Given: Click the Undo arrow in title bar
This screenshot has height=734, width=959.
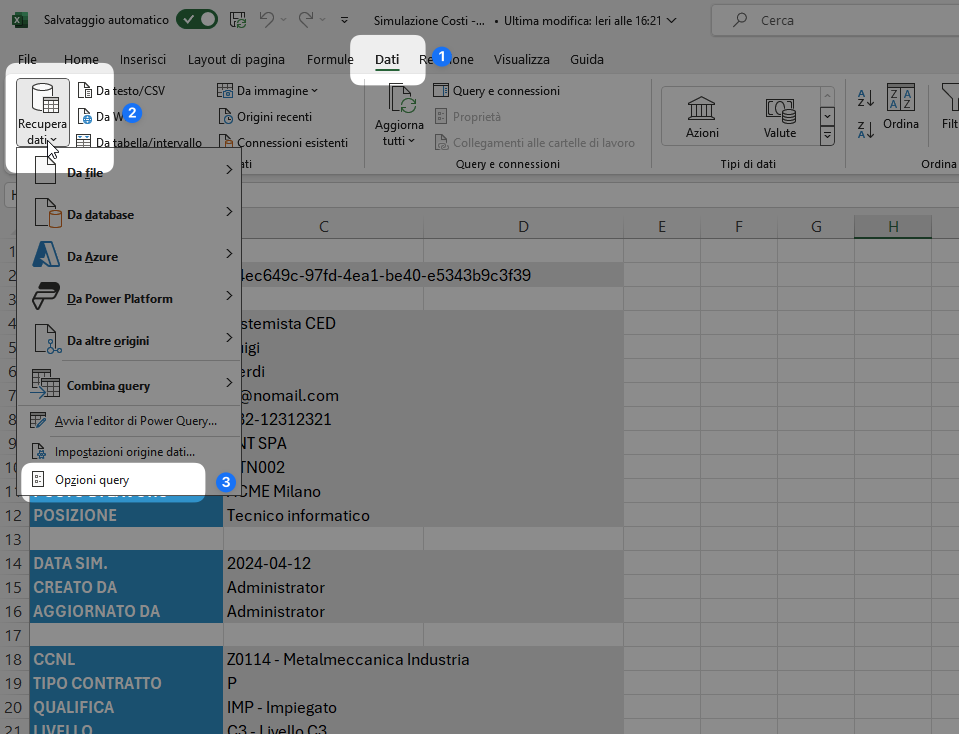Looking at the screenshot, I should (267, 19).
